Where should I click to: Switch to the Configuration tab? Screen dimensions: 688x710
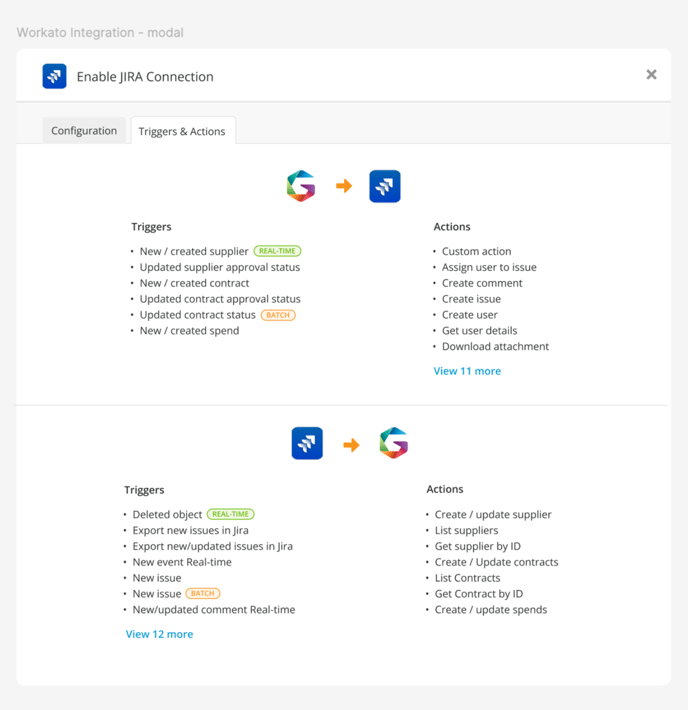84,130
